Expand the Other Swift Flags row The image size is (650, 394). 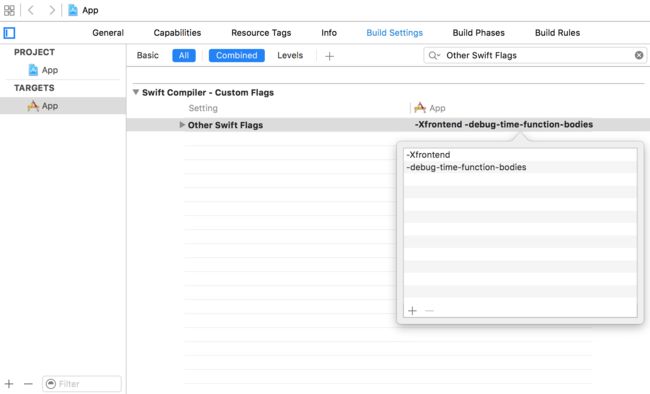click(182, 124)
